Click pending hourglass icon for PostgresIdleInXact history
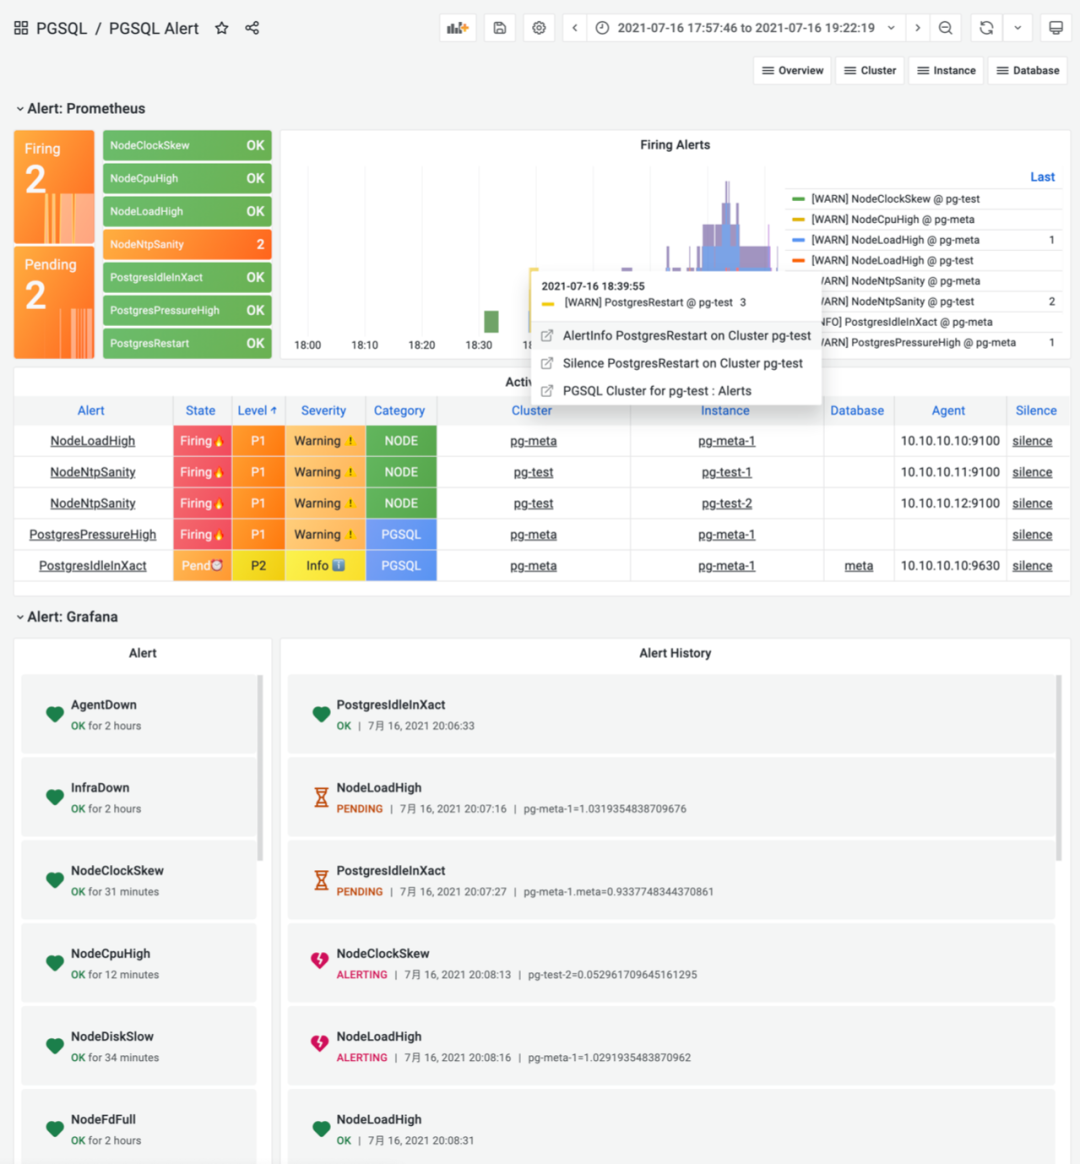Image resolution: width=1080 pixels, height=1164 pixels. pos(321,880)
